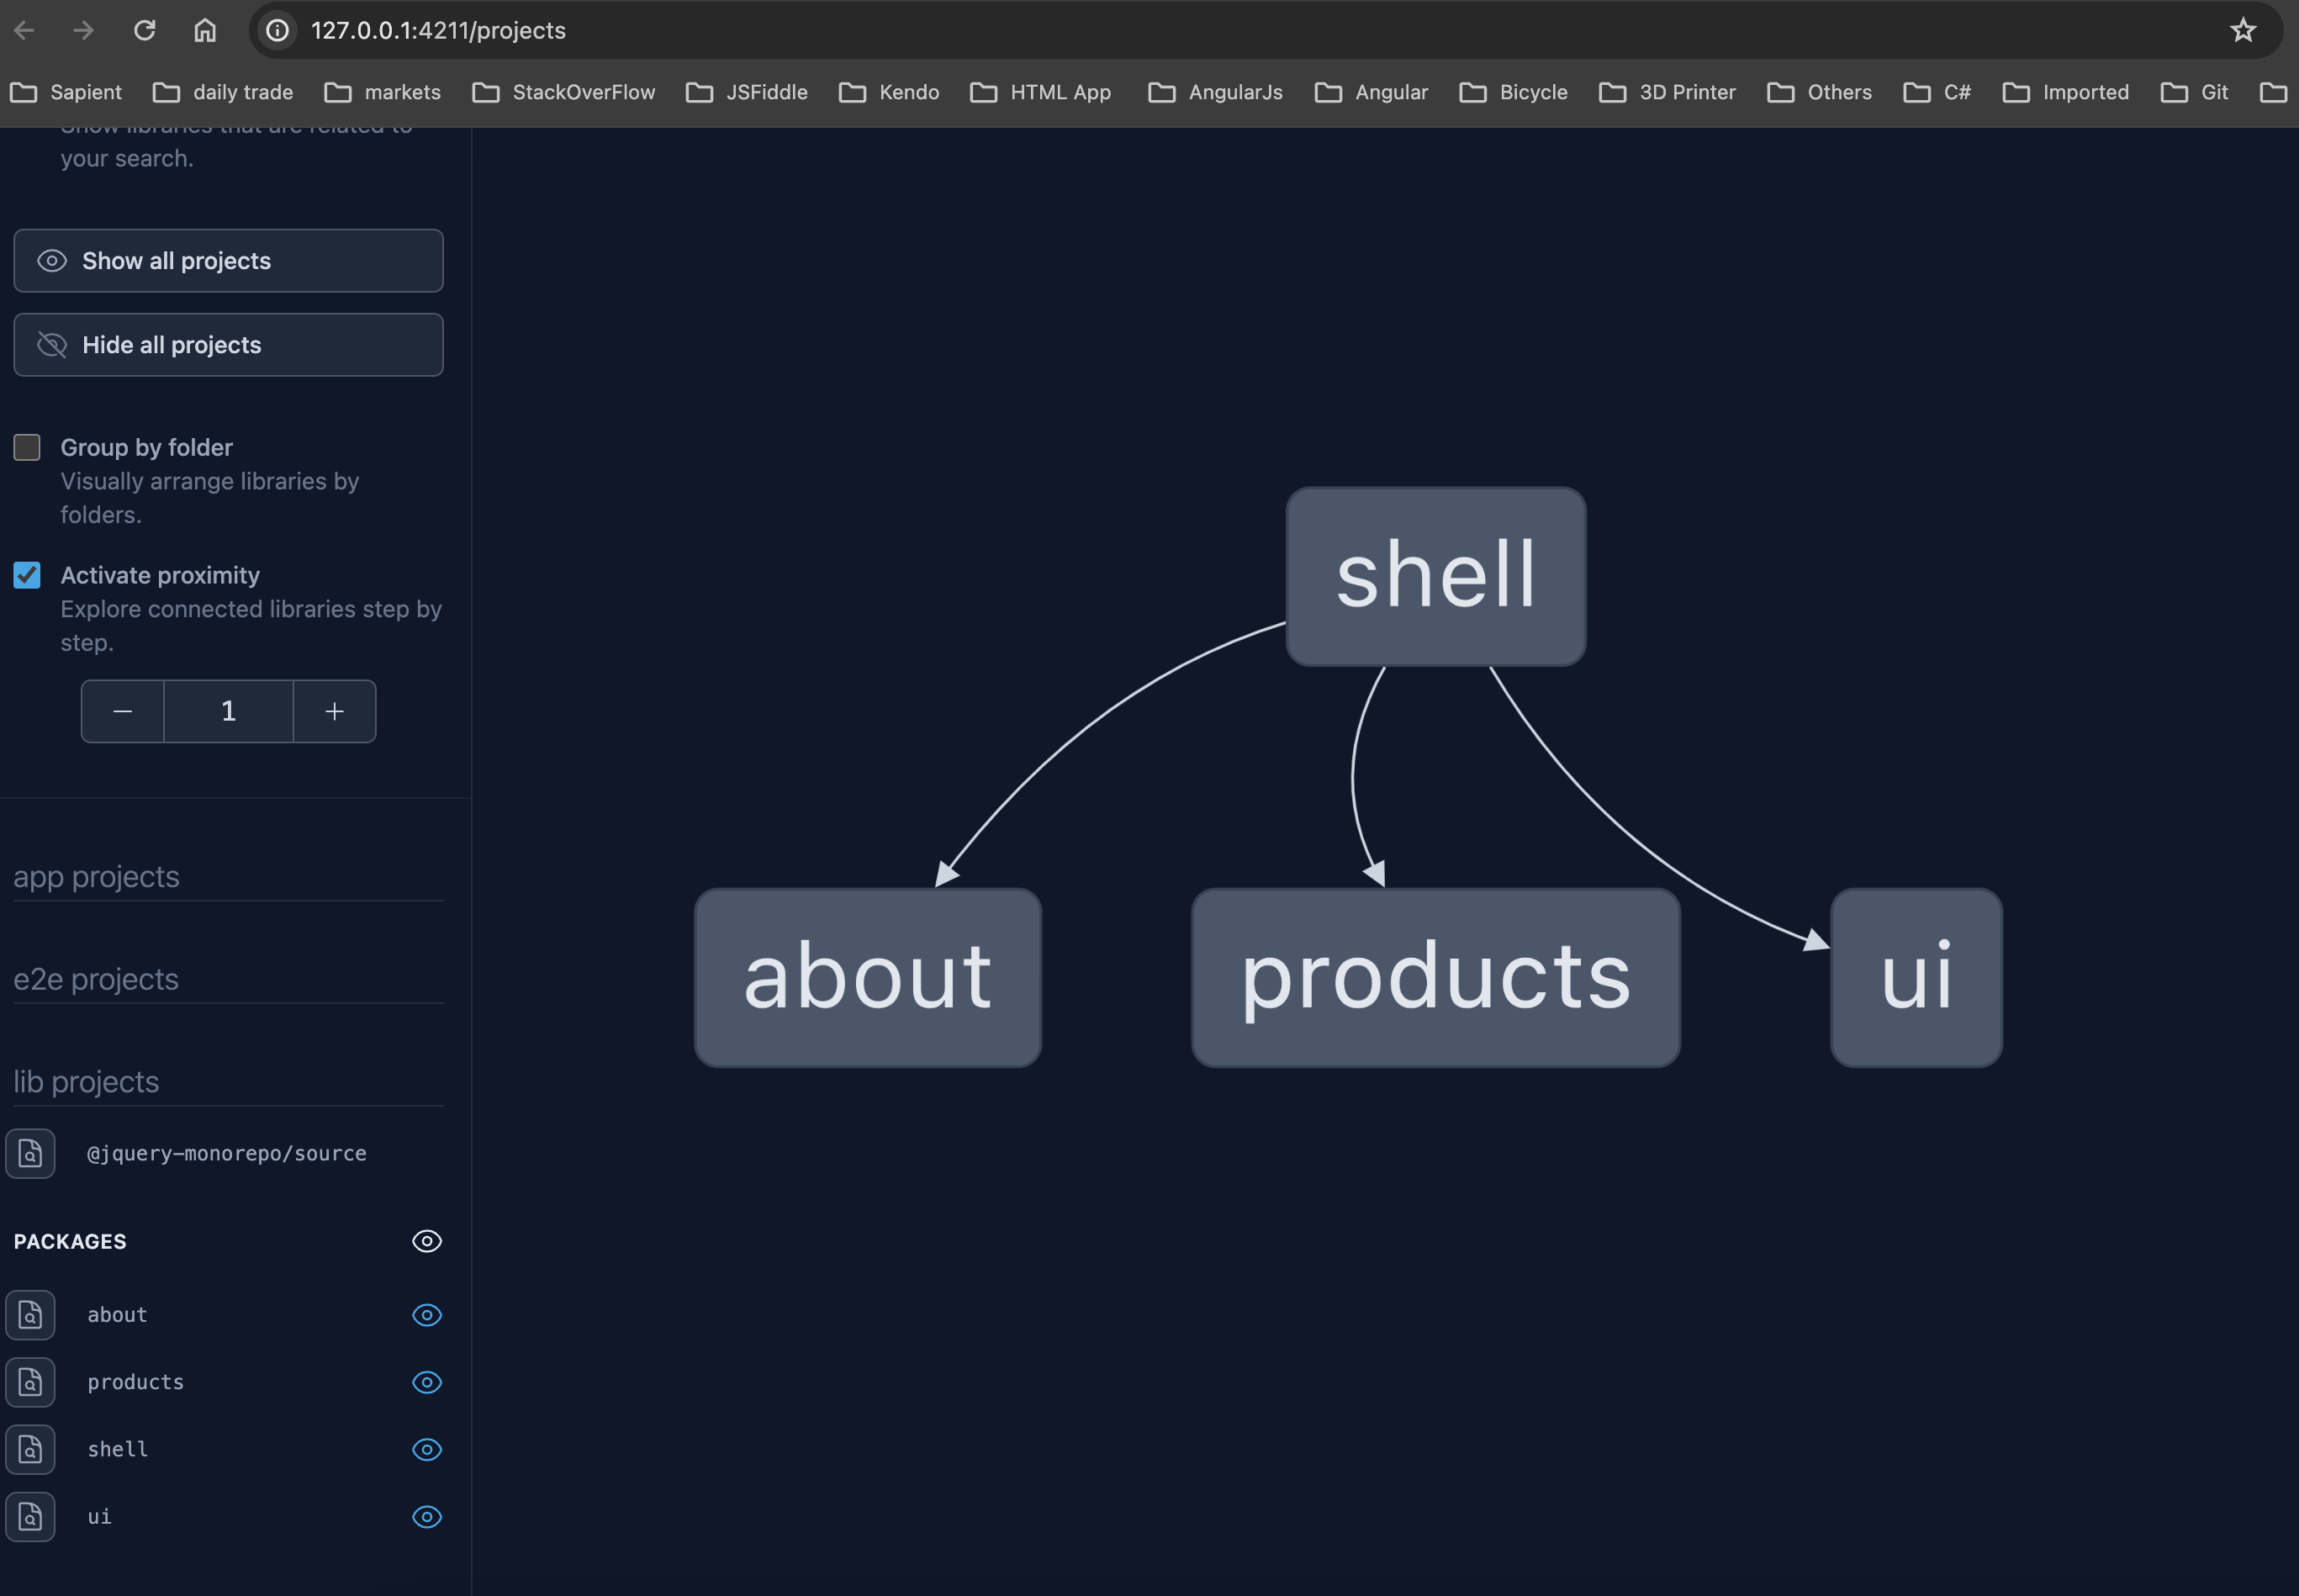2299x1596 pixels.
Task: Click Hide all projects button
Action: click(x=228, y=345)
